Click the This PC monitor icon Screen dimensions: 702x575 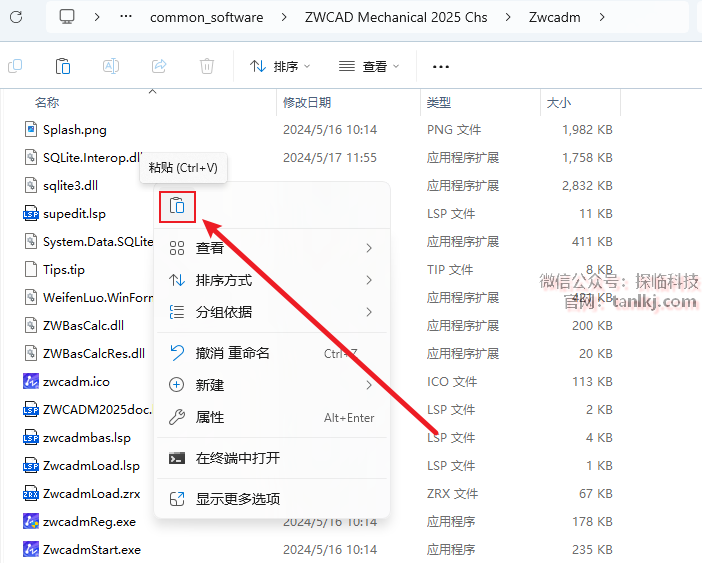point(67,17)
